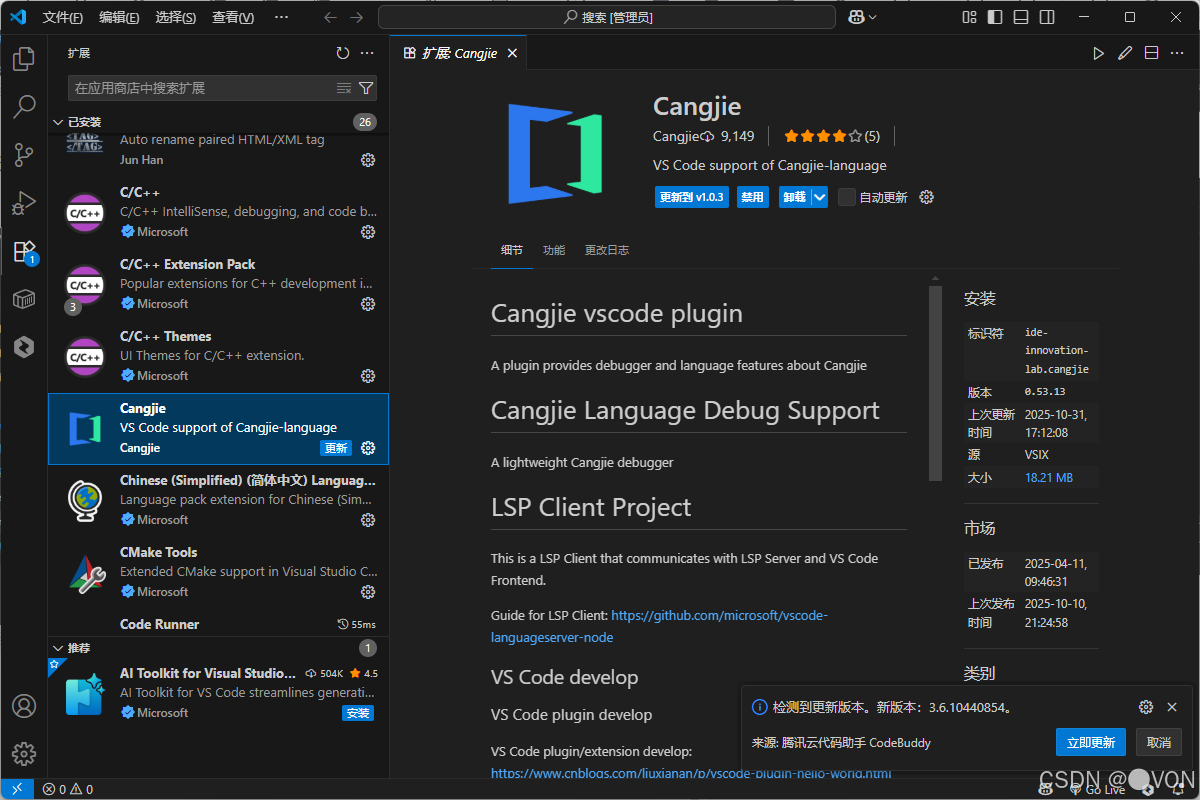Install the AI Toolkit extension

[358, 713]
